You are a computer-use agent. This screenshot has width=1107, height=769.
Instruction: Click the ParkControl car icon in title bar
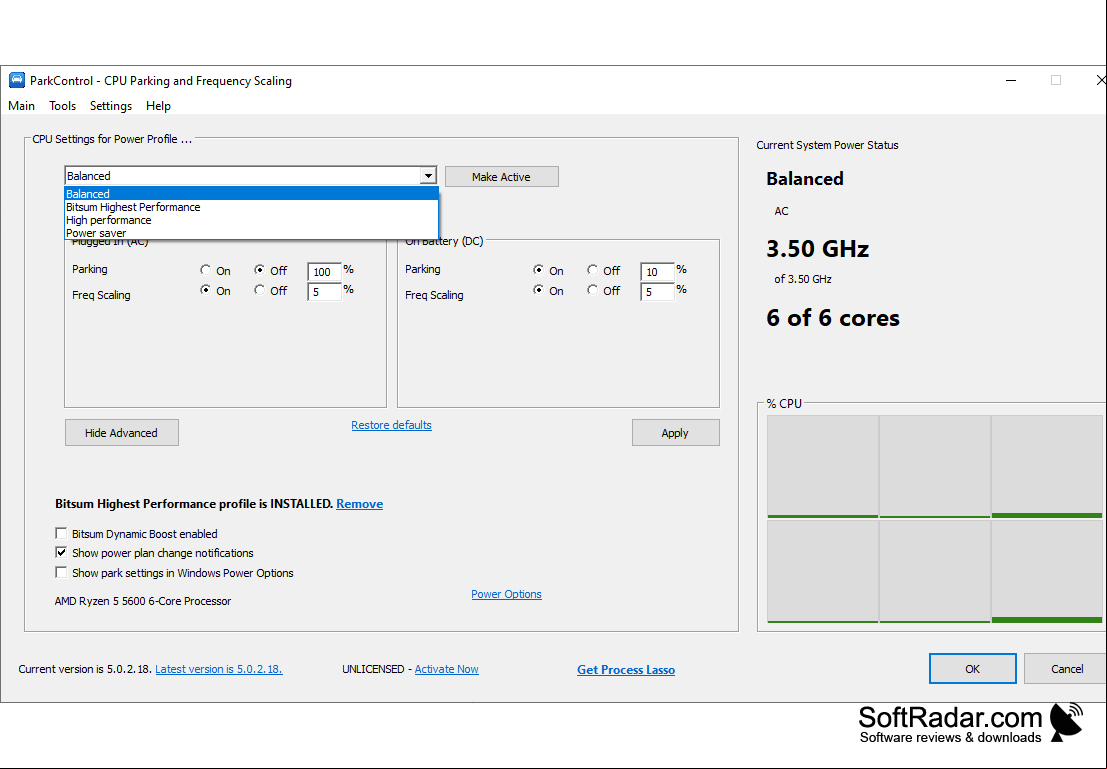click(x=16, y=81)
